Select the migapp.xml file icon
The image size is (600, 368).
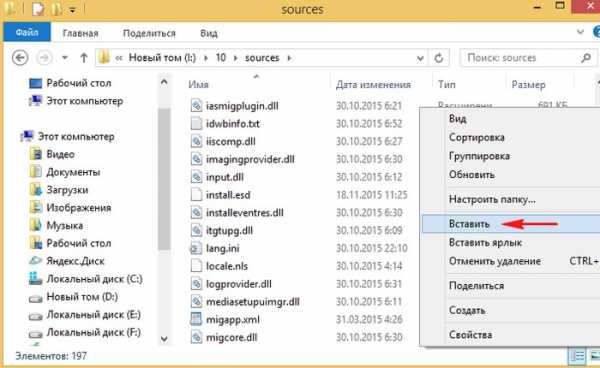tap(196, 319)
